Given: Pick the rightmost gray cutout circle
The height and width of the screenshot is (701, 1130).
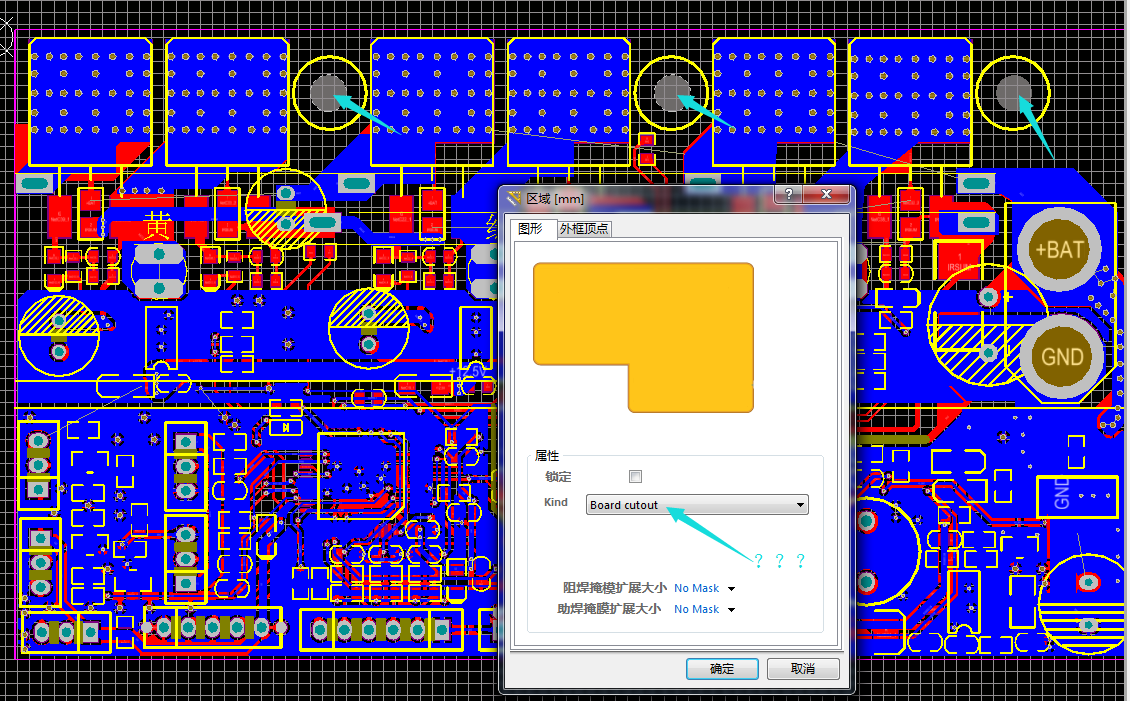Looking at the screenshot, I should [1013, 91].
